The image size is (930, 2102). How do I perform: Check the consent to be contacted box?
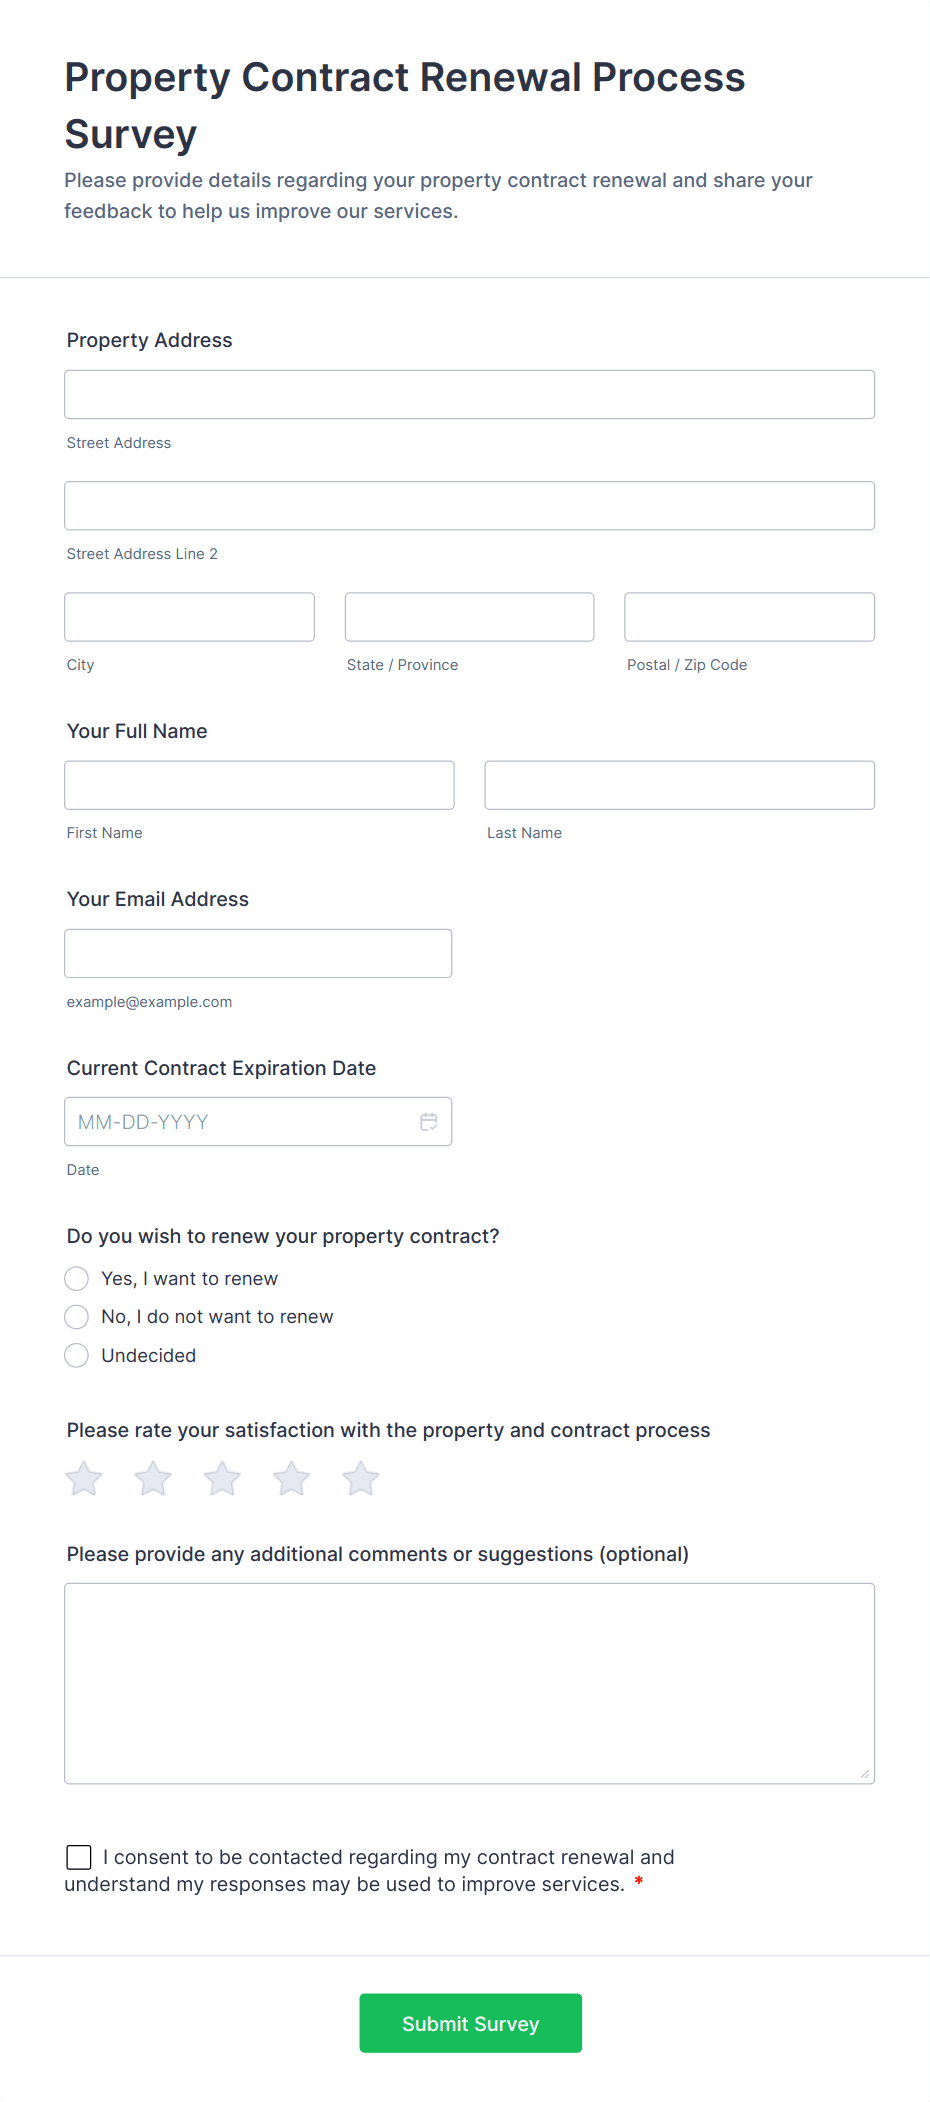click(x=79, y=1858)
